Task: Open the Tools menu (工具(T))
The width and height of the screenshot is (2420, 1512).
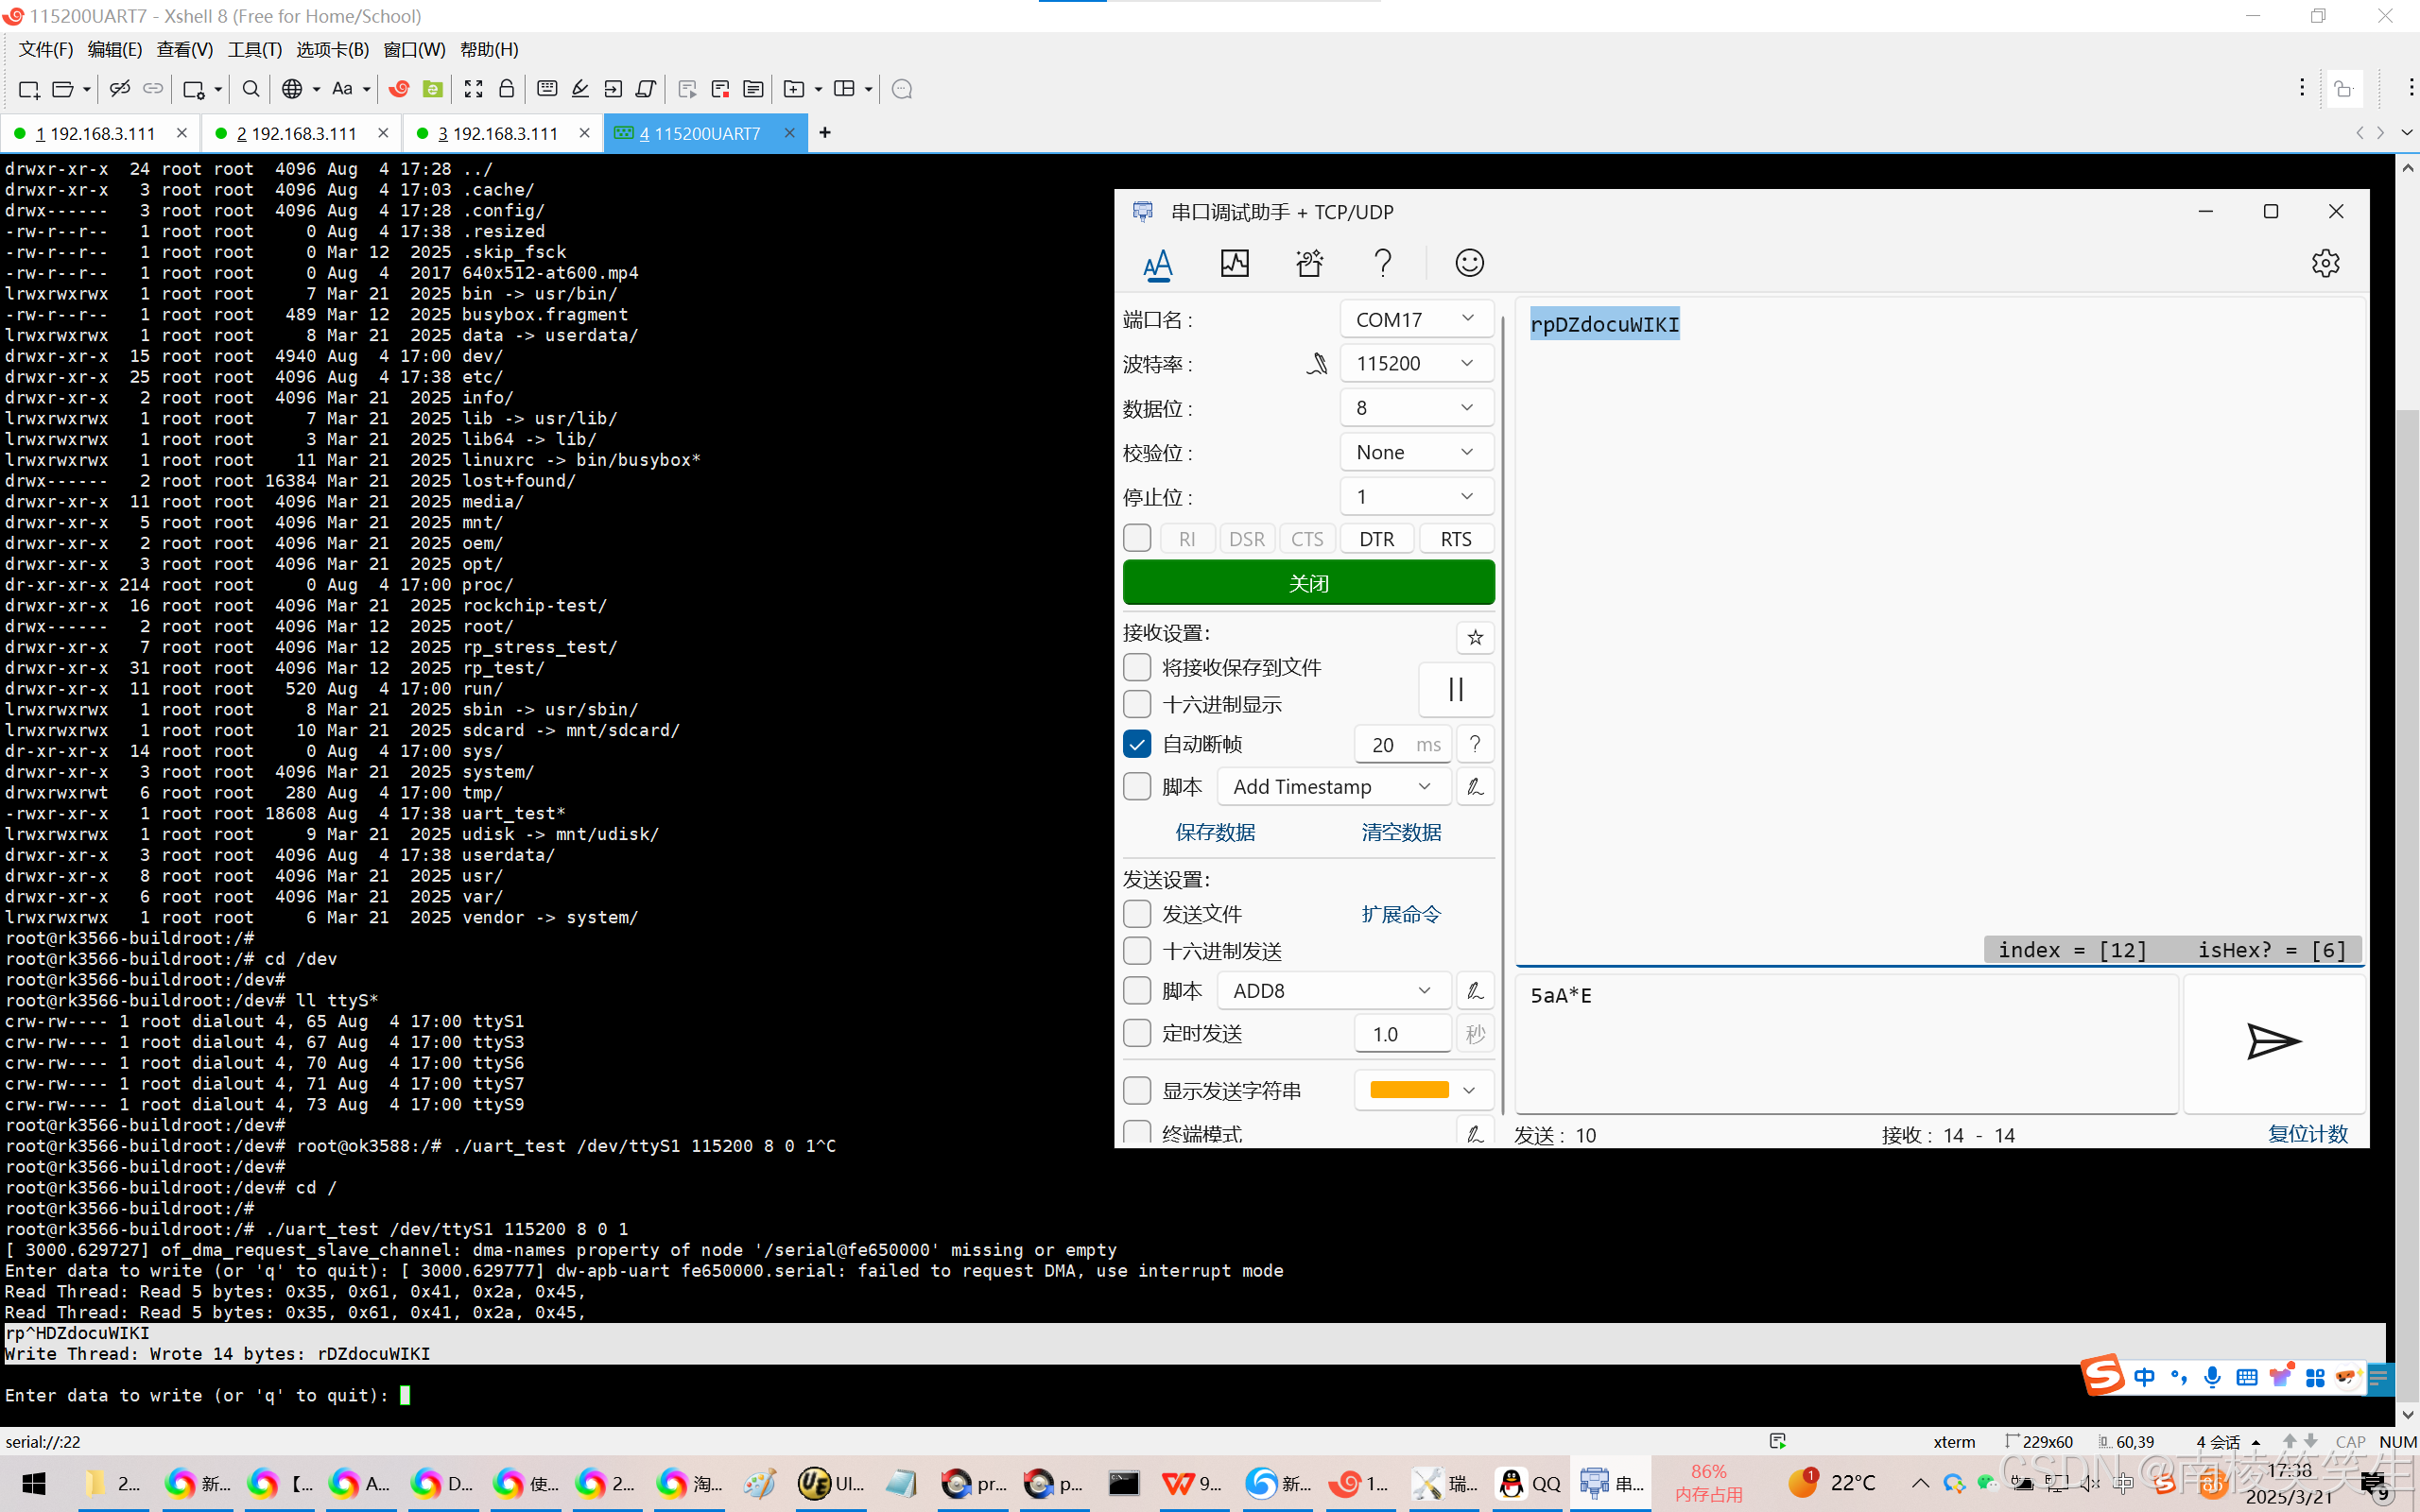Action: 254,49
